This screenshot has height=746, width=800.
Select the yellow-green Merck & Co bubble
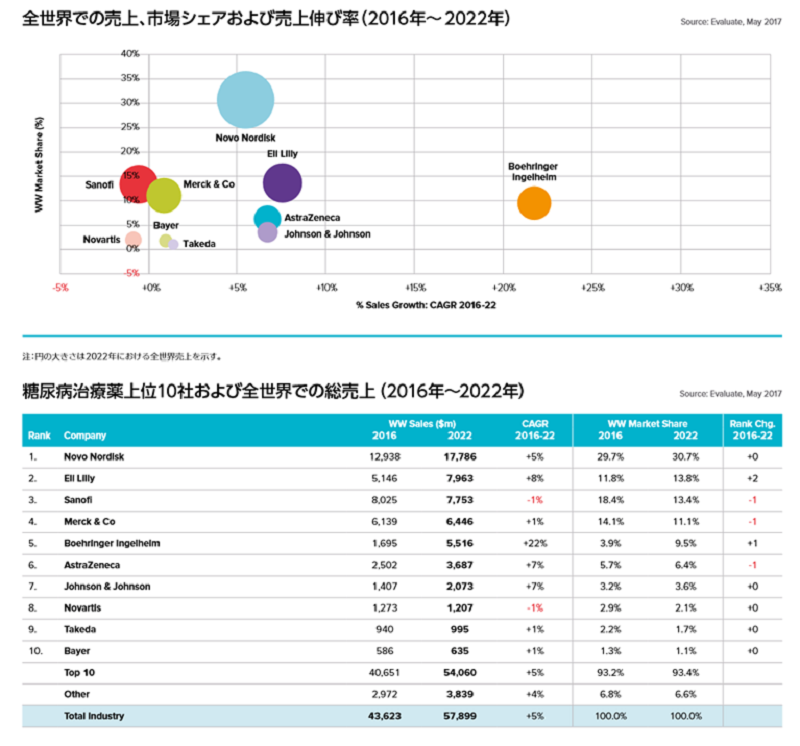[x=164, y=195]
